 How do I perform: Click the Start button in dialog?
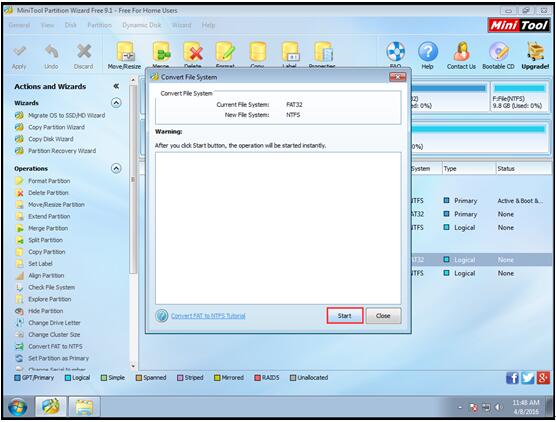click(x=345, y=316)
